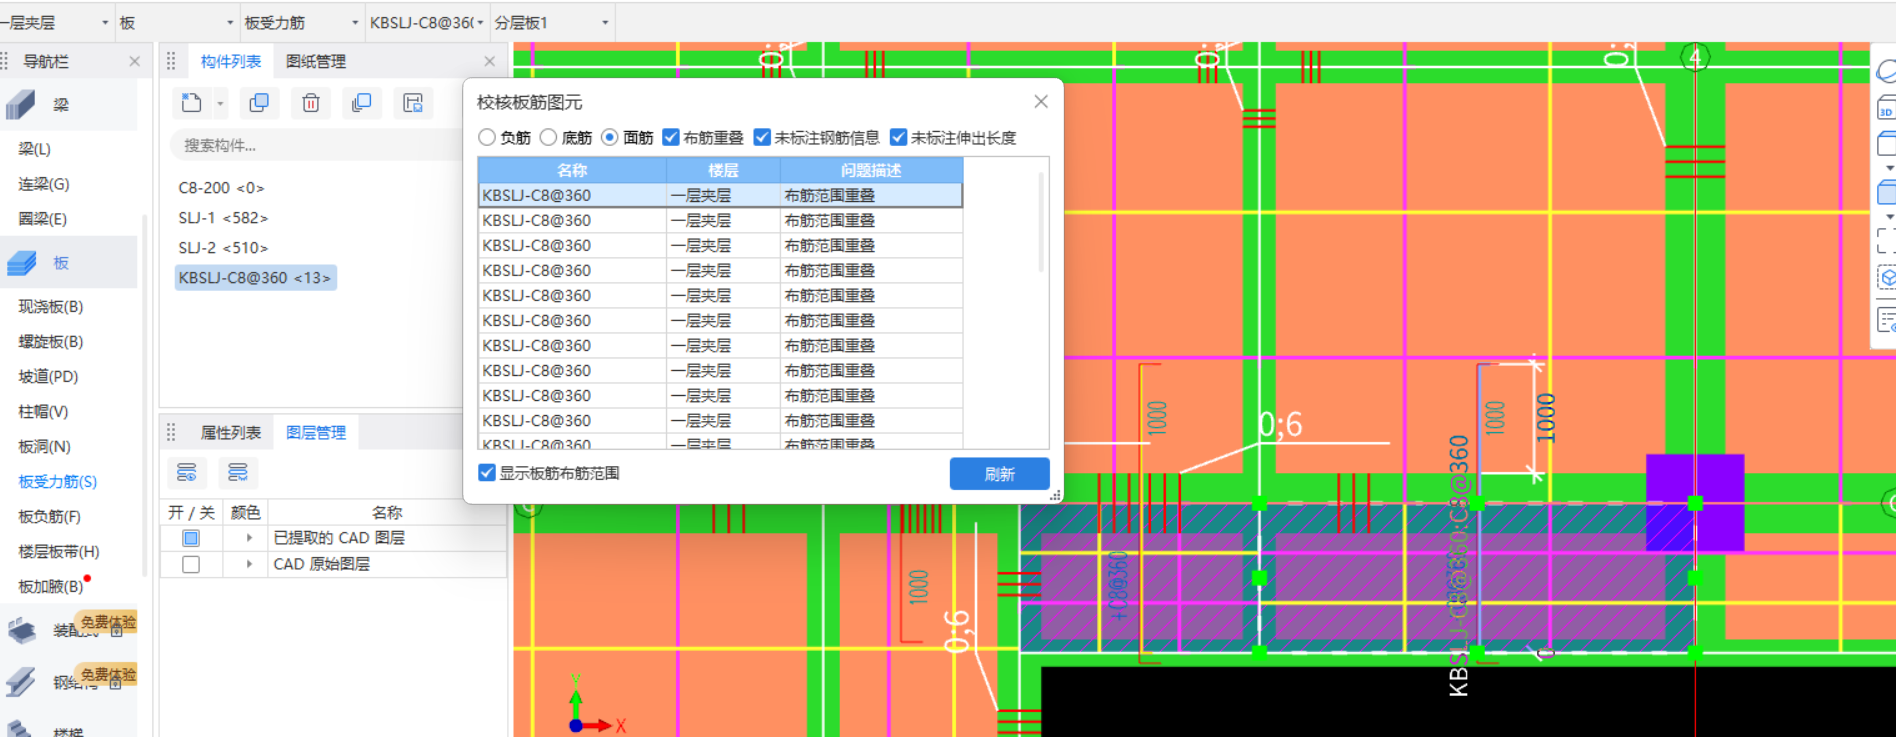Expand the 已提取的 CAD 图层 row
Viewport: 1896px width, 737px height.
point(249,538)
